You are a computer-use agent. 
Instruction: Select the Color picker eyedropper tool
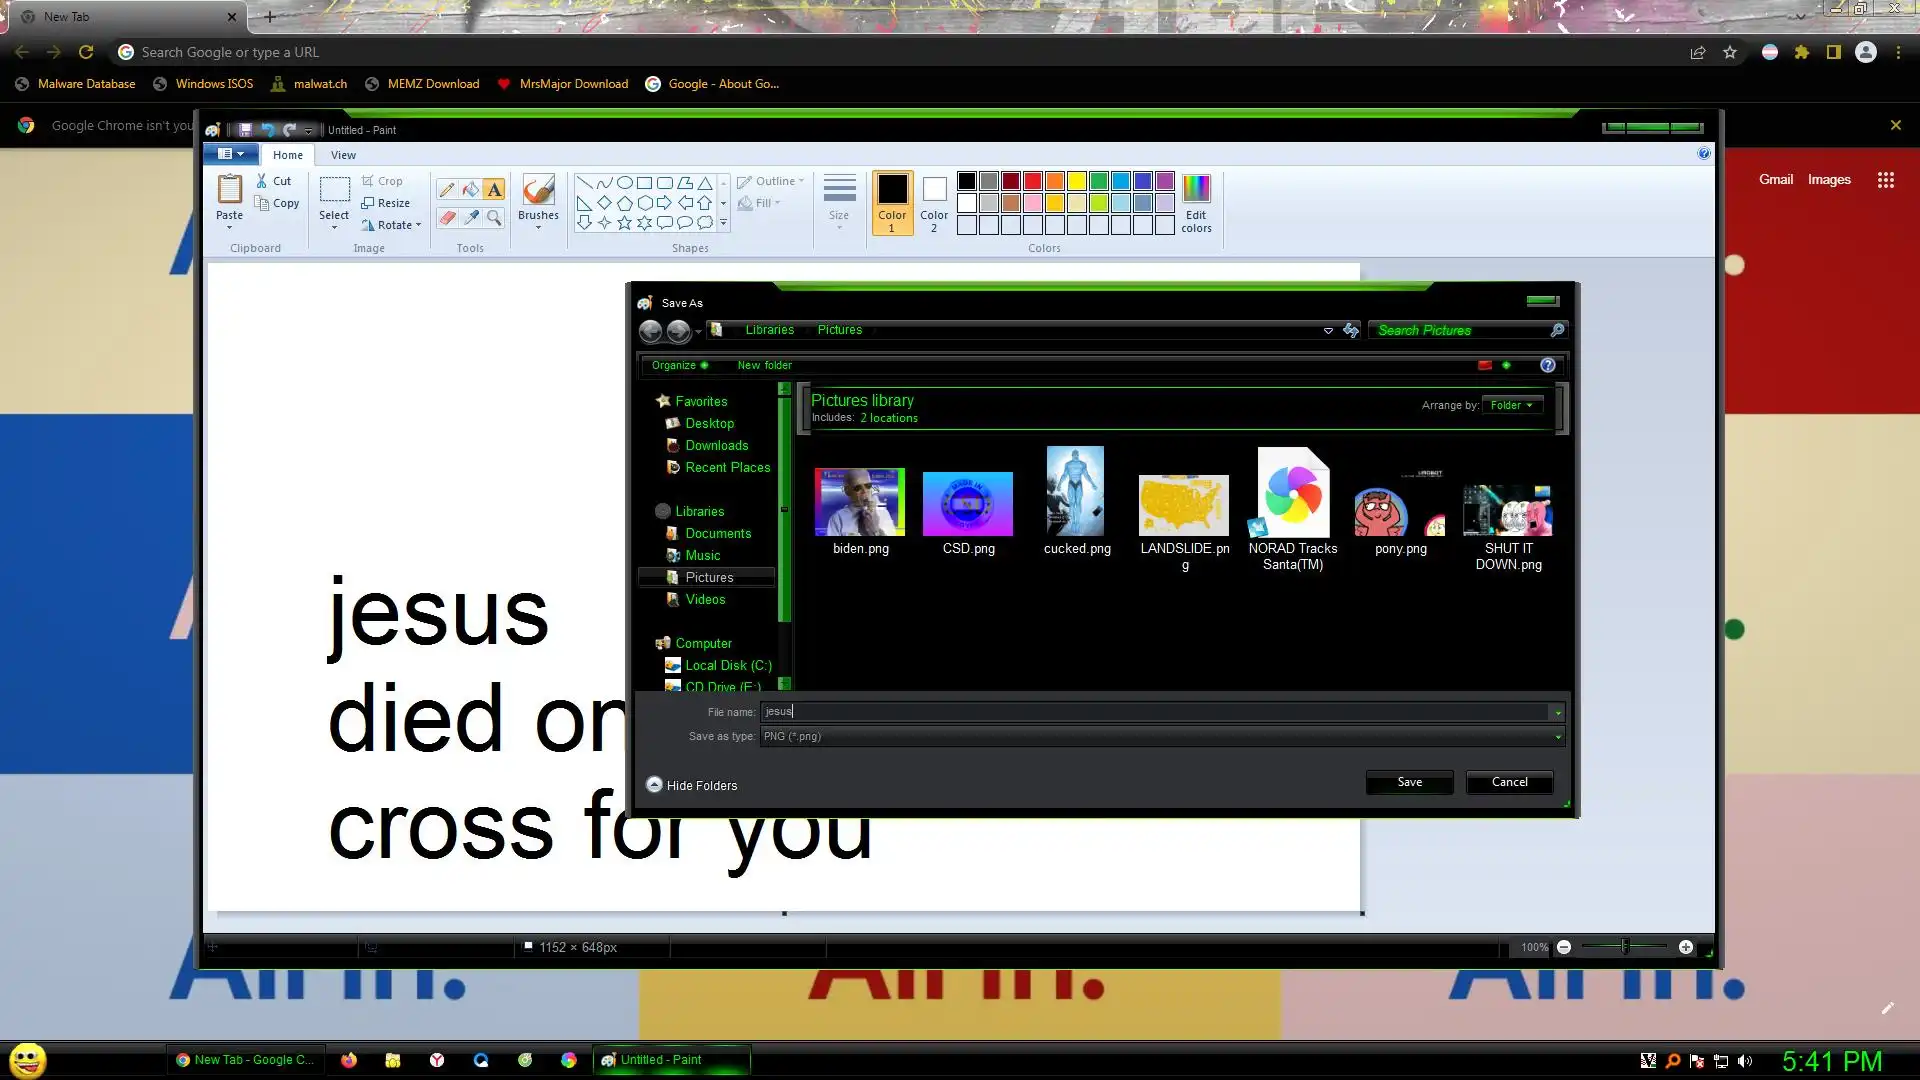pyautogui.click(x=470, y=217)
